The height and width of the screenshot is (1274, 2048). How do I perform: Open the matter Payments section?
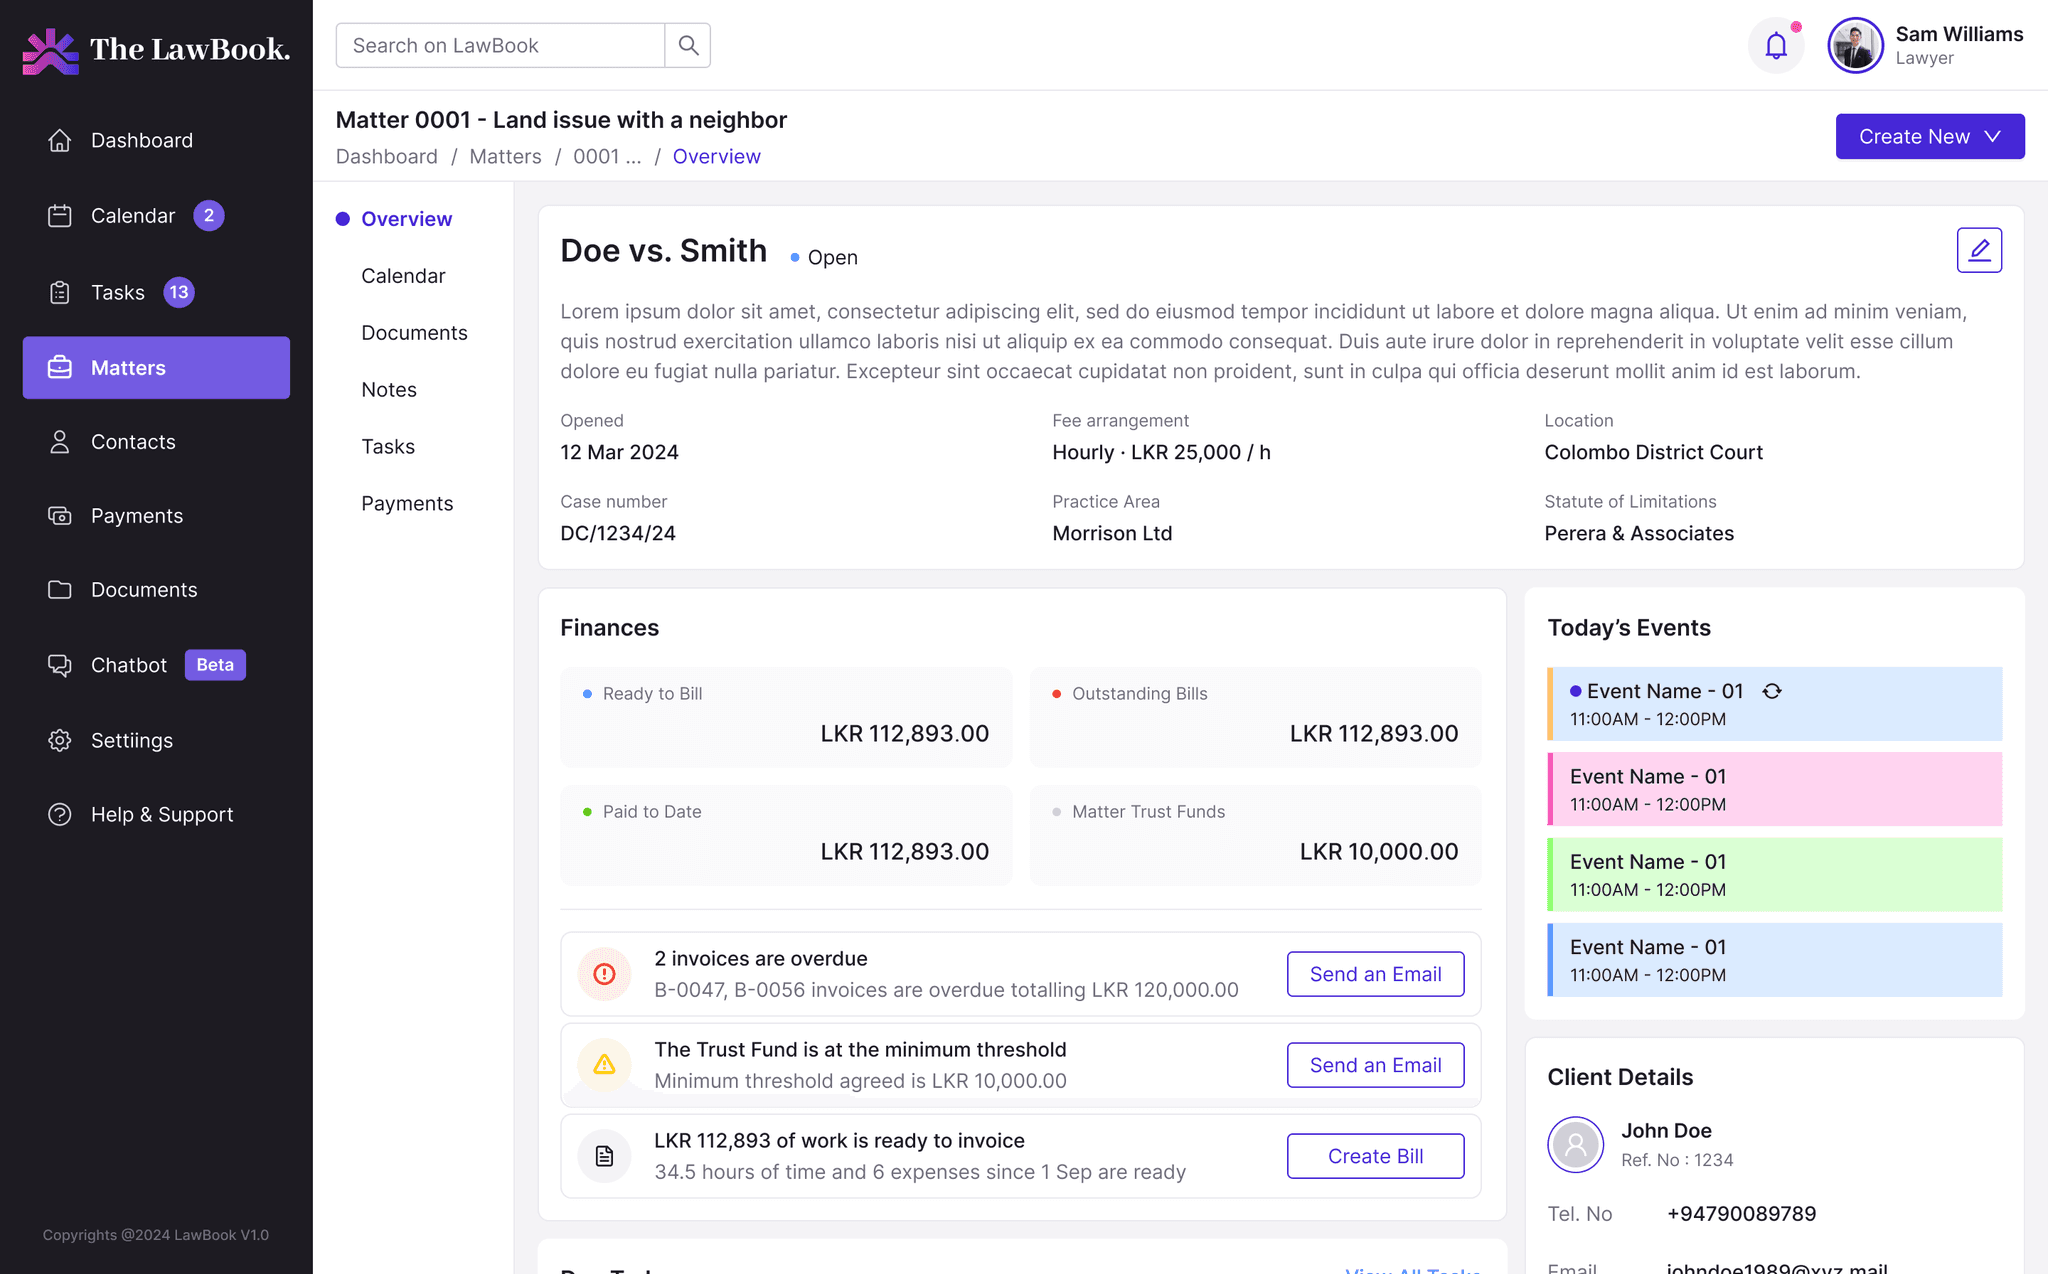click(x=407, y=504)
